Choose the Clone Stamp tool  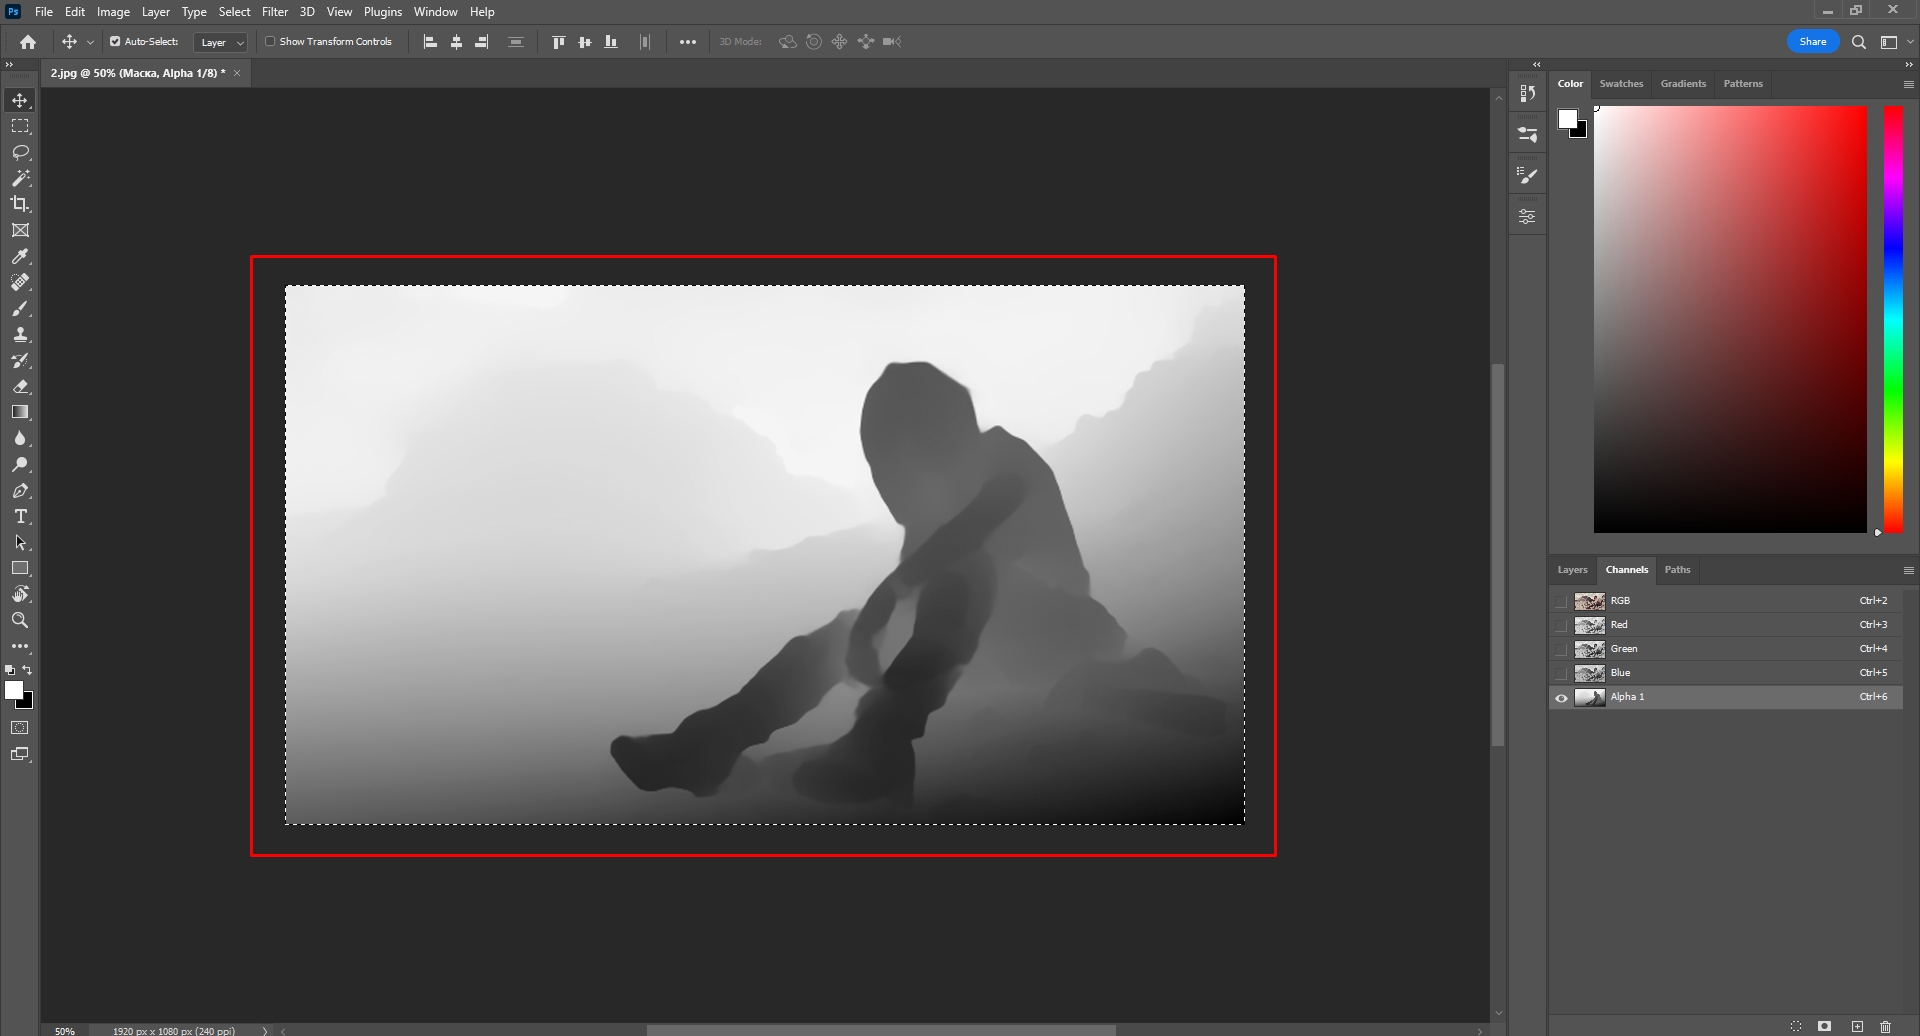(20, 334)
